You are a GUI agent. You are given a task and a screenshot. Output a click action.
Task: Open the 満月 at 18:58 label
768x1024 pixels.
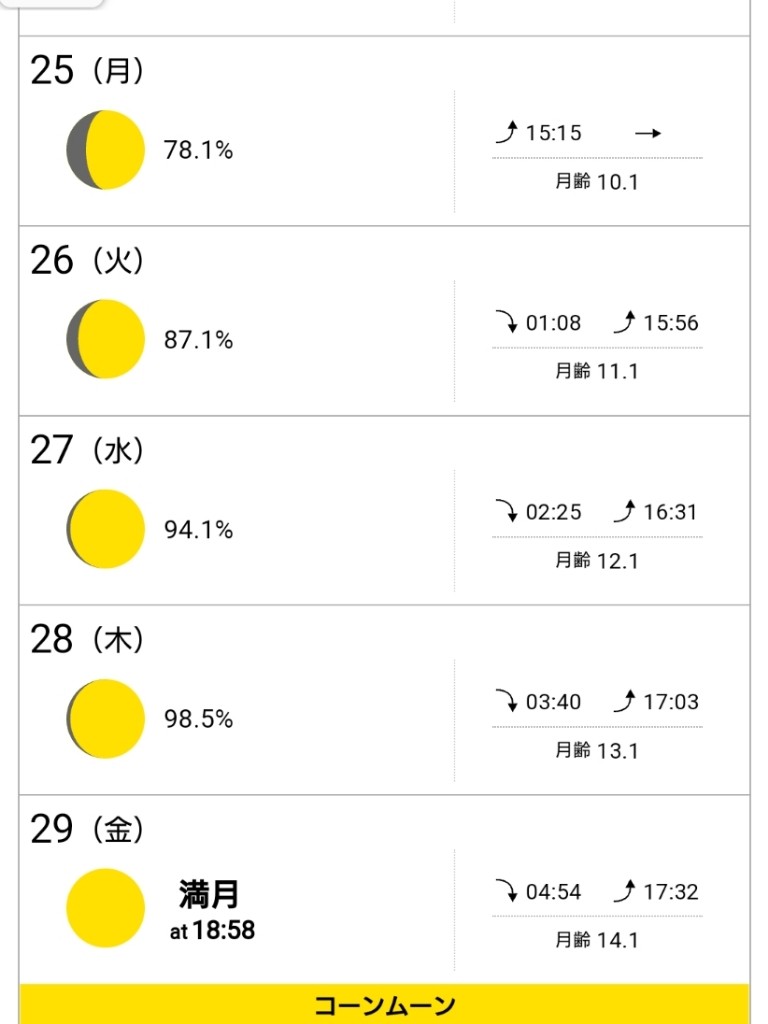pos(212,910)
